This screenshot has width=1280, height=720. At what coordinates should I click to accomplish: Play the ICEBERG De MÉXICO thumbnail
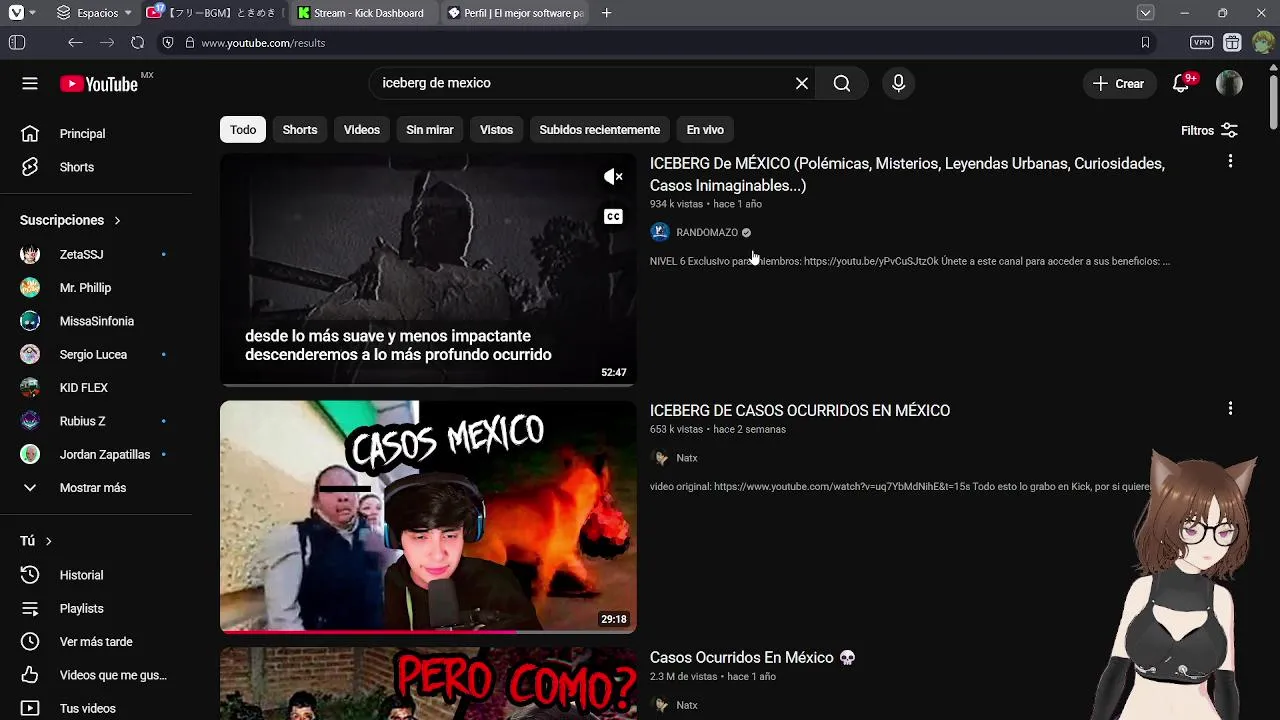(428, 269)
